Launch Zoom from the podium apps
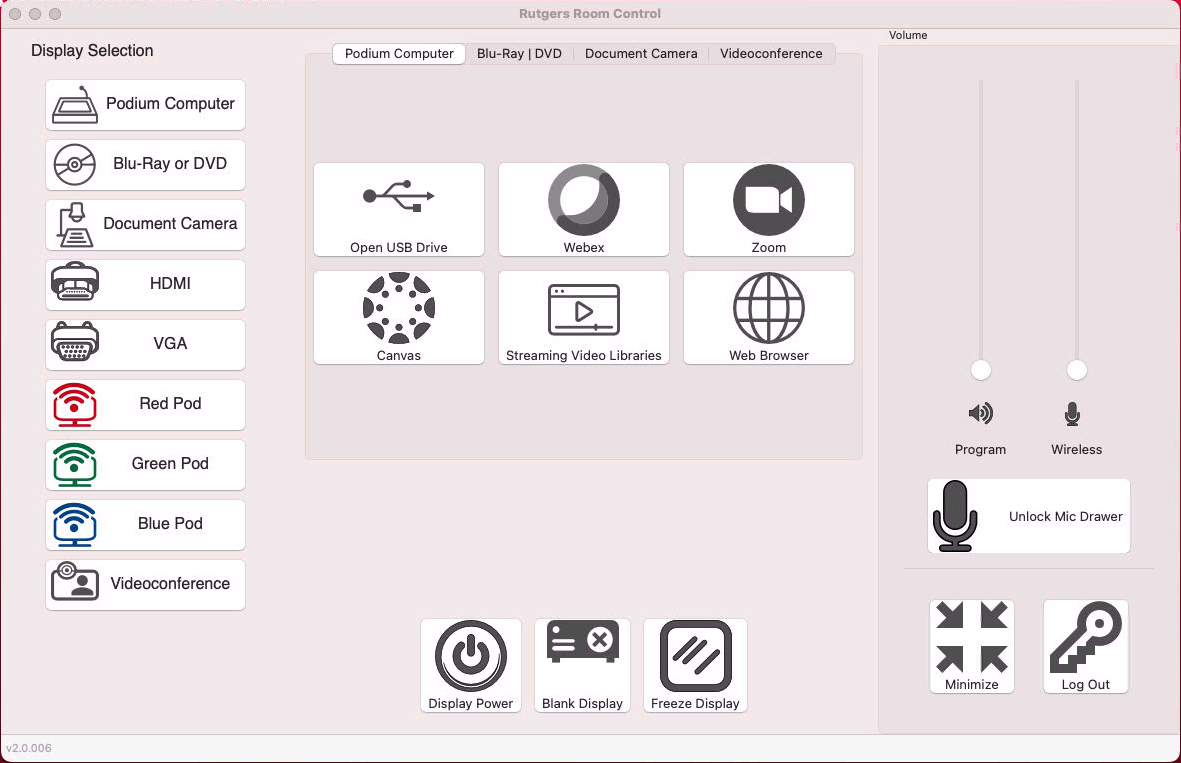 [768, 209]
